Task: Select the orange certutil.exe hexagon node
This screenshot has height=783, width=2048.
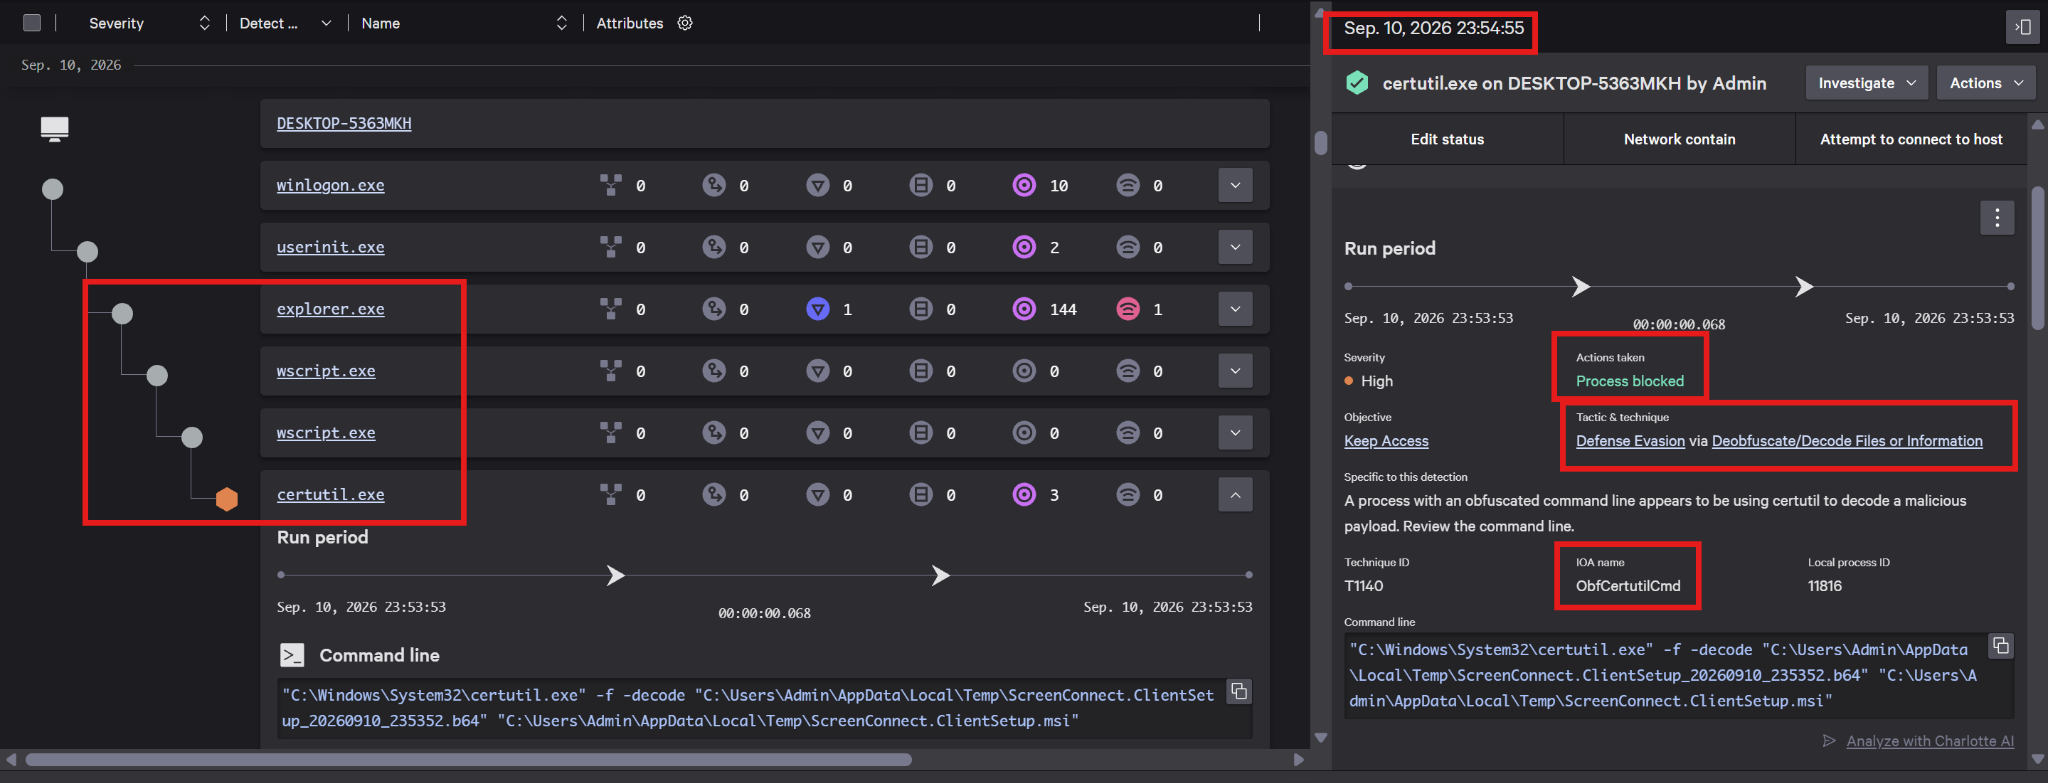Action: (x=227, y=499)
